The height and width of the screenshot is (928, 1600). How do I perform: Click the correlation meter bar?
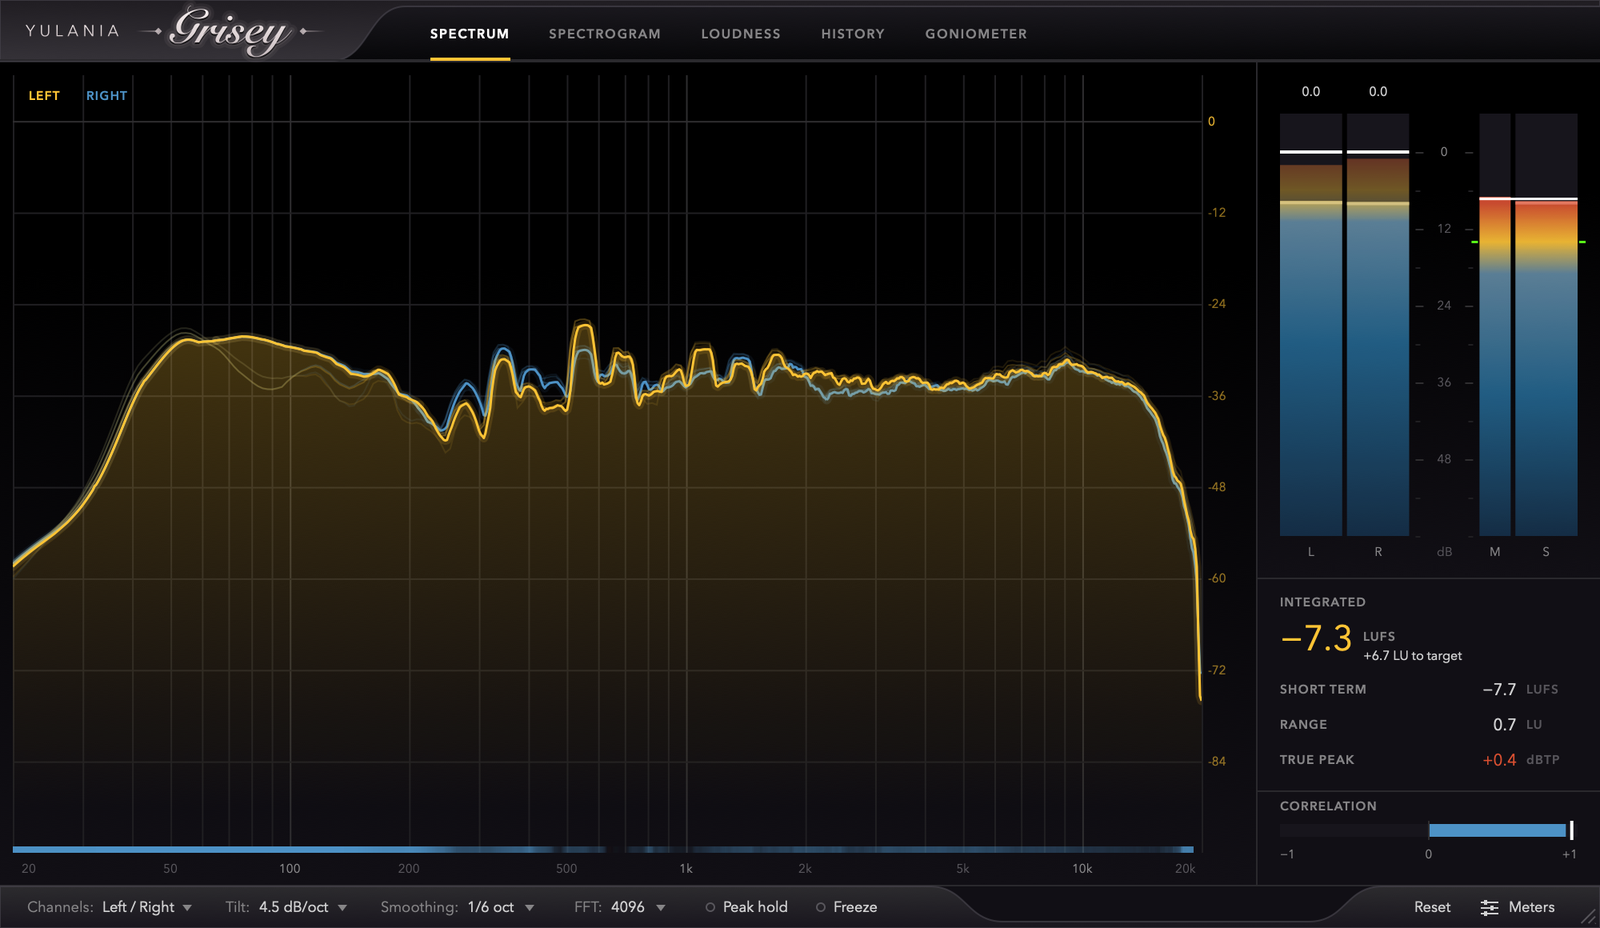(1426, 830)
